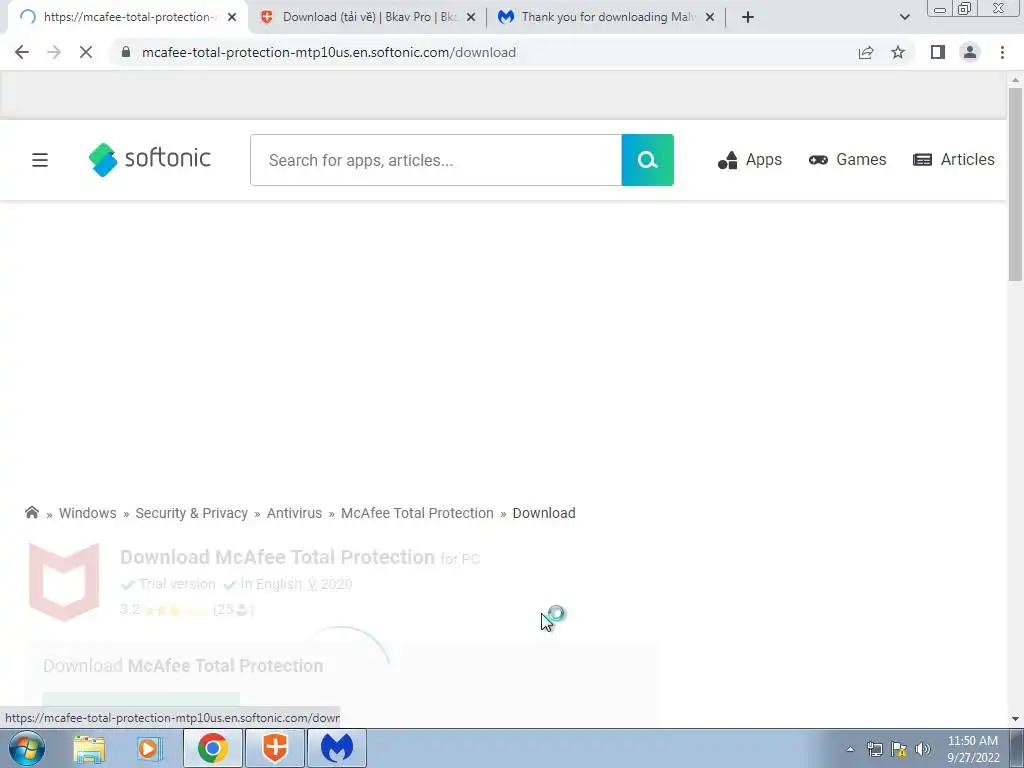The width and height of the screenshot is (1024, 768).
Task: Open the Games section
Action: tap(847, 160)
